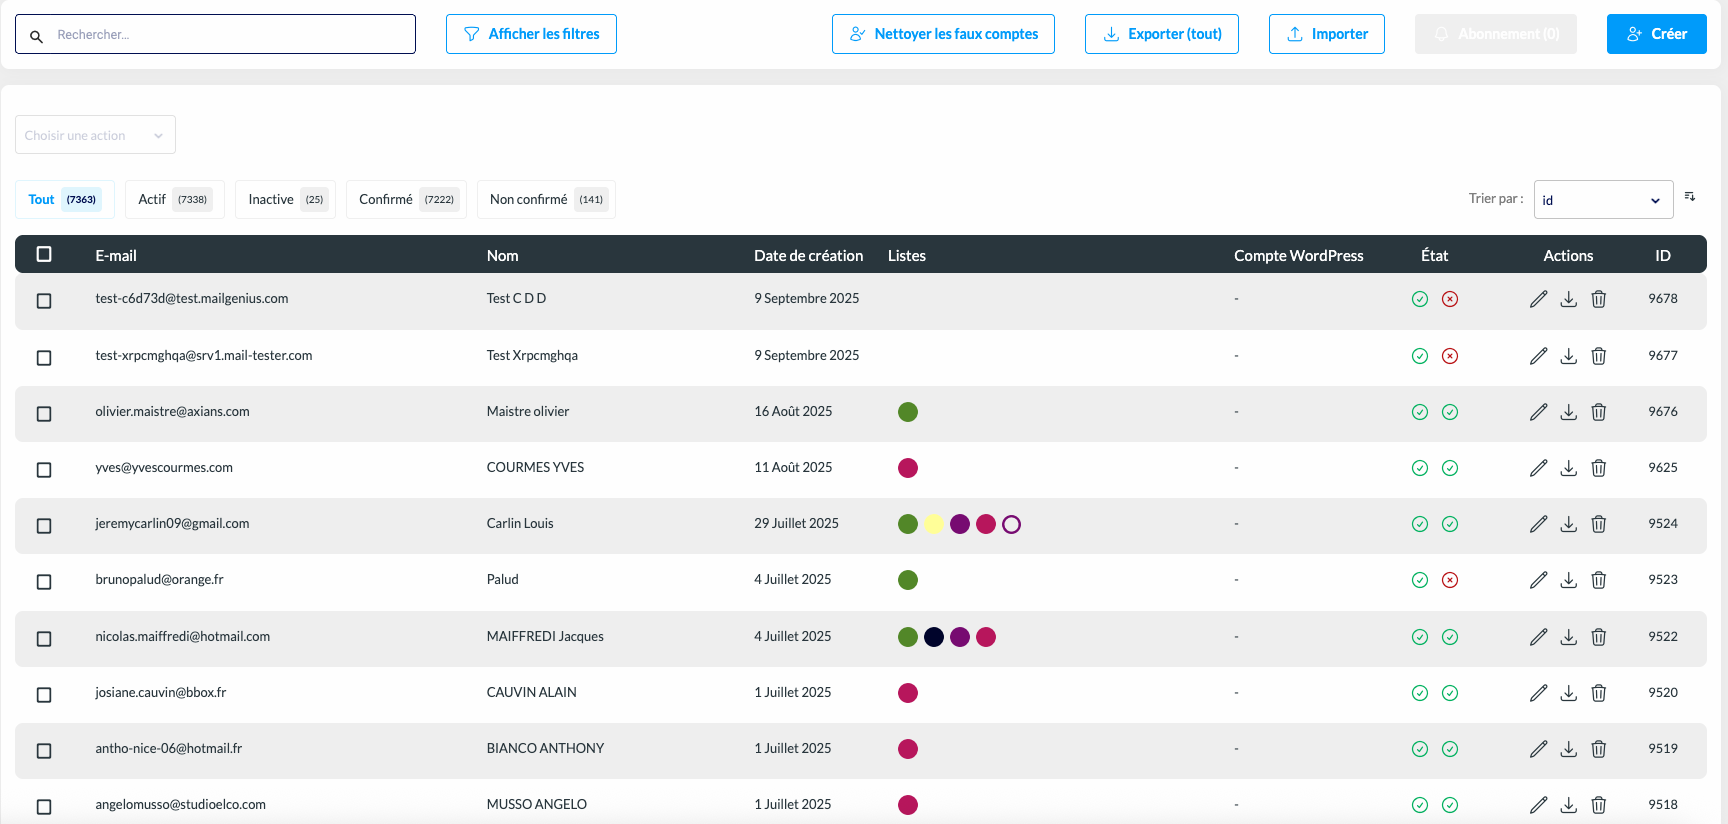Click the trash icon for yves@yvescourmes.com
Image resolution: width=1728 pixels, height=824 pixels.
[x=1599, y=468]
